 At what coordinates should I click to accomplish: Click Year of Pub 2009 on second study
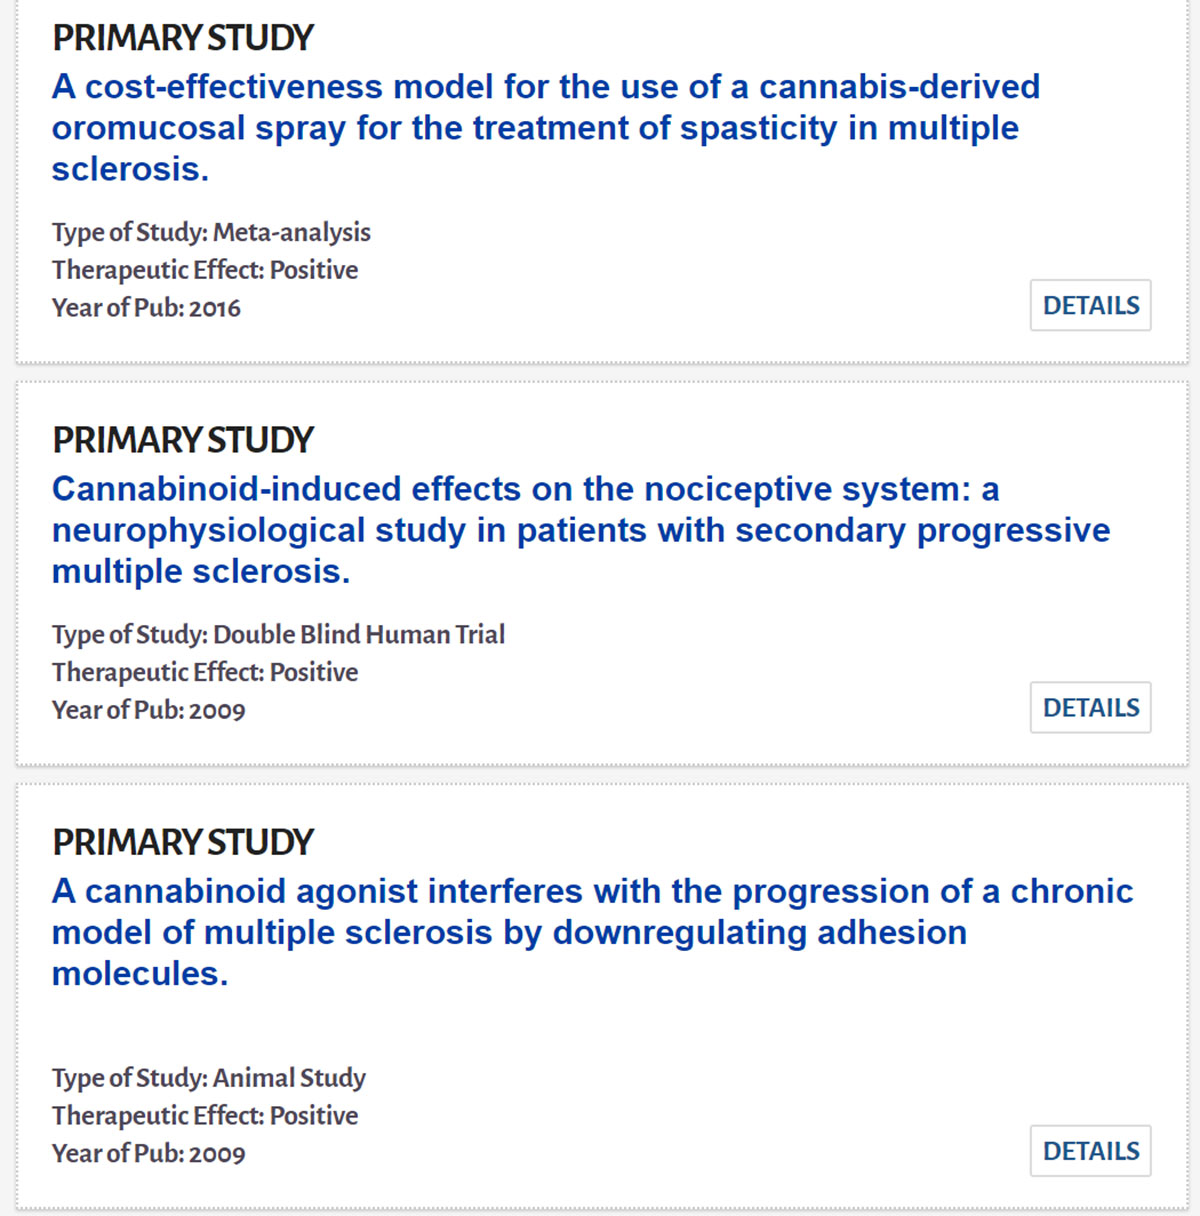(149, 710)
